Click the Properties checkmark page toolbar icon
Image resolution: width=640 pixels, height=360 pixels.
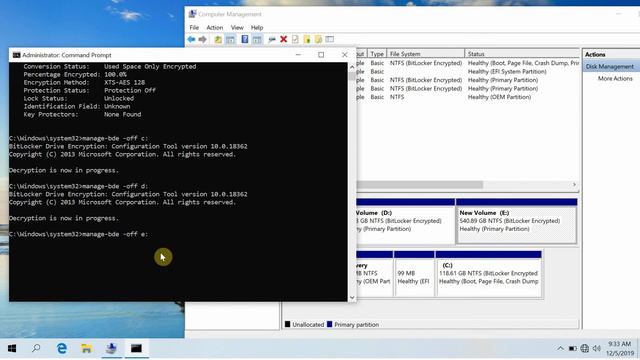coord(295,40)
